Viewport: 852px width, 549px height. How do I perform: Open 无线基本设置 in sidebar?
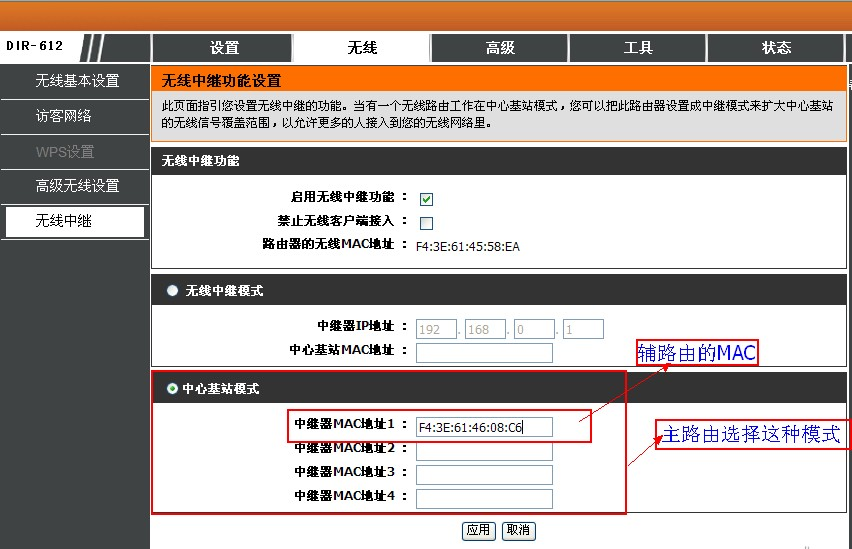[x=76, y=81]
